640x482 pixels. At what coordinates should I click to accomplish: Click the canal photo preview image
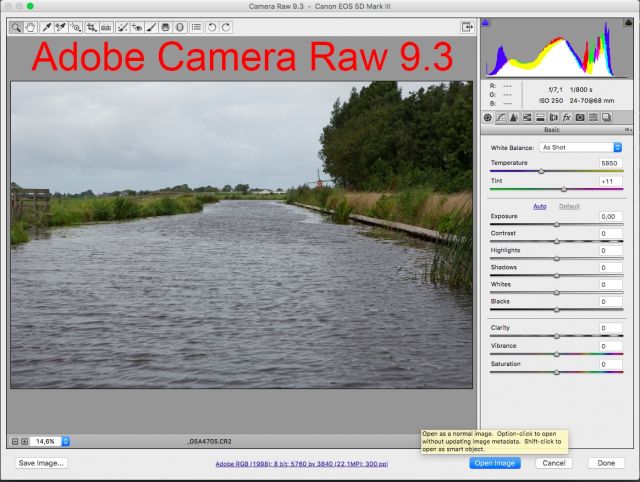point(242,235)
